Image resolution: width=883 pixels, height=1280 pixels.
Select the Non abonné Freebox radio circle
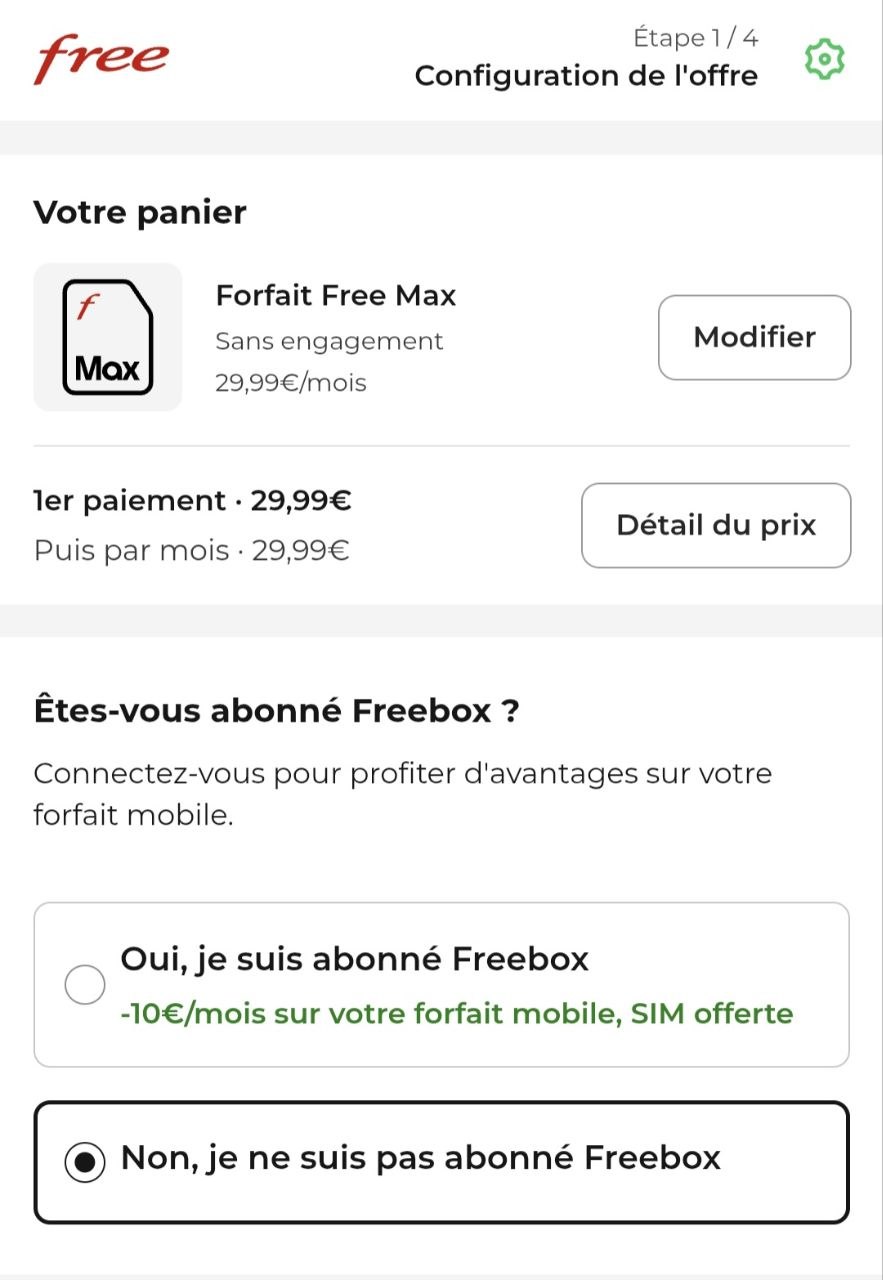[x=85, y=1161]
